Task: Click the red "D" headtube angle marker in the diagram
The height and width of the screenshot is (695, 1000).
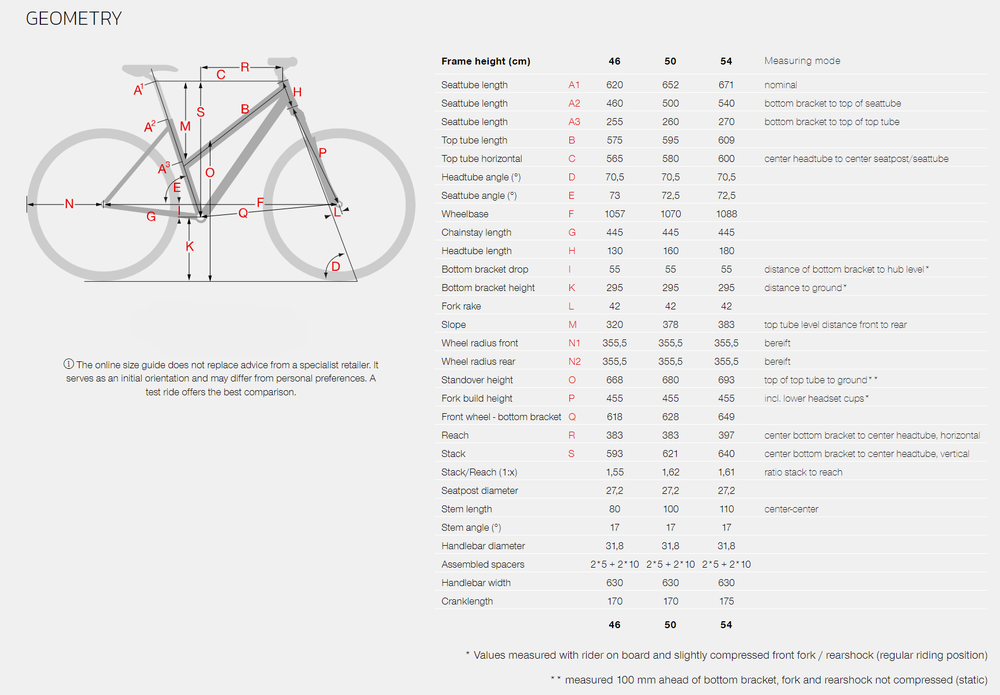Action: pos(336,266)
